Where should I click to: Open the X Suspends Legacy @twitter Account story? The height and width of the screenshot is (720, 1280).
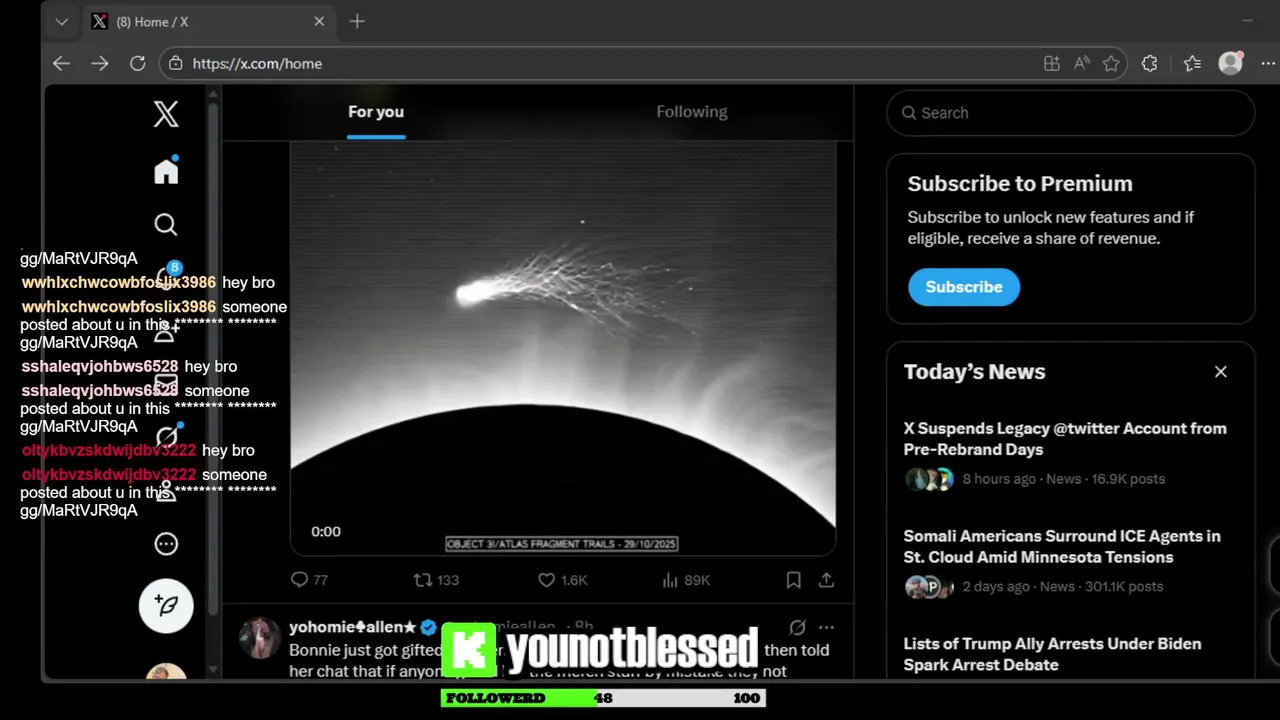coord(1065,439)
